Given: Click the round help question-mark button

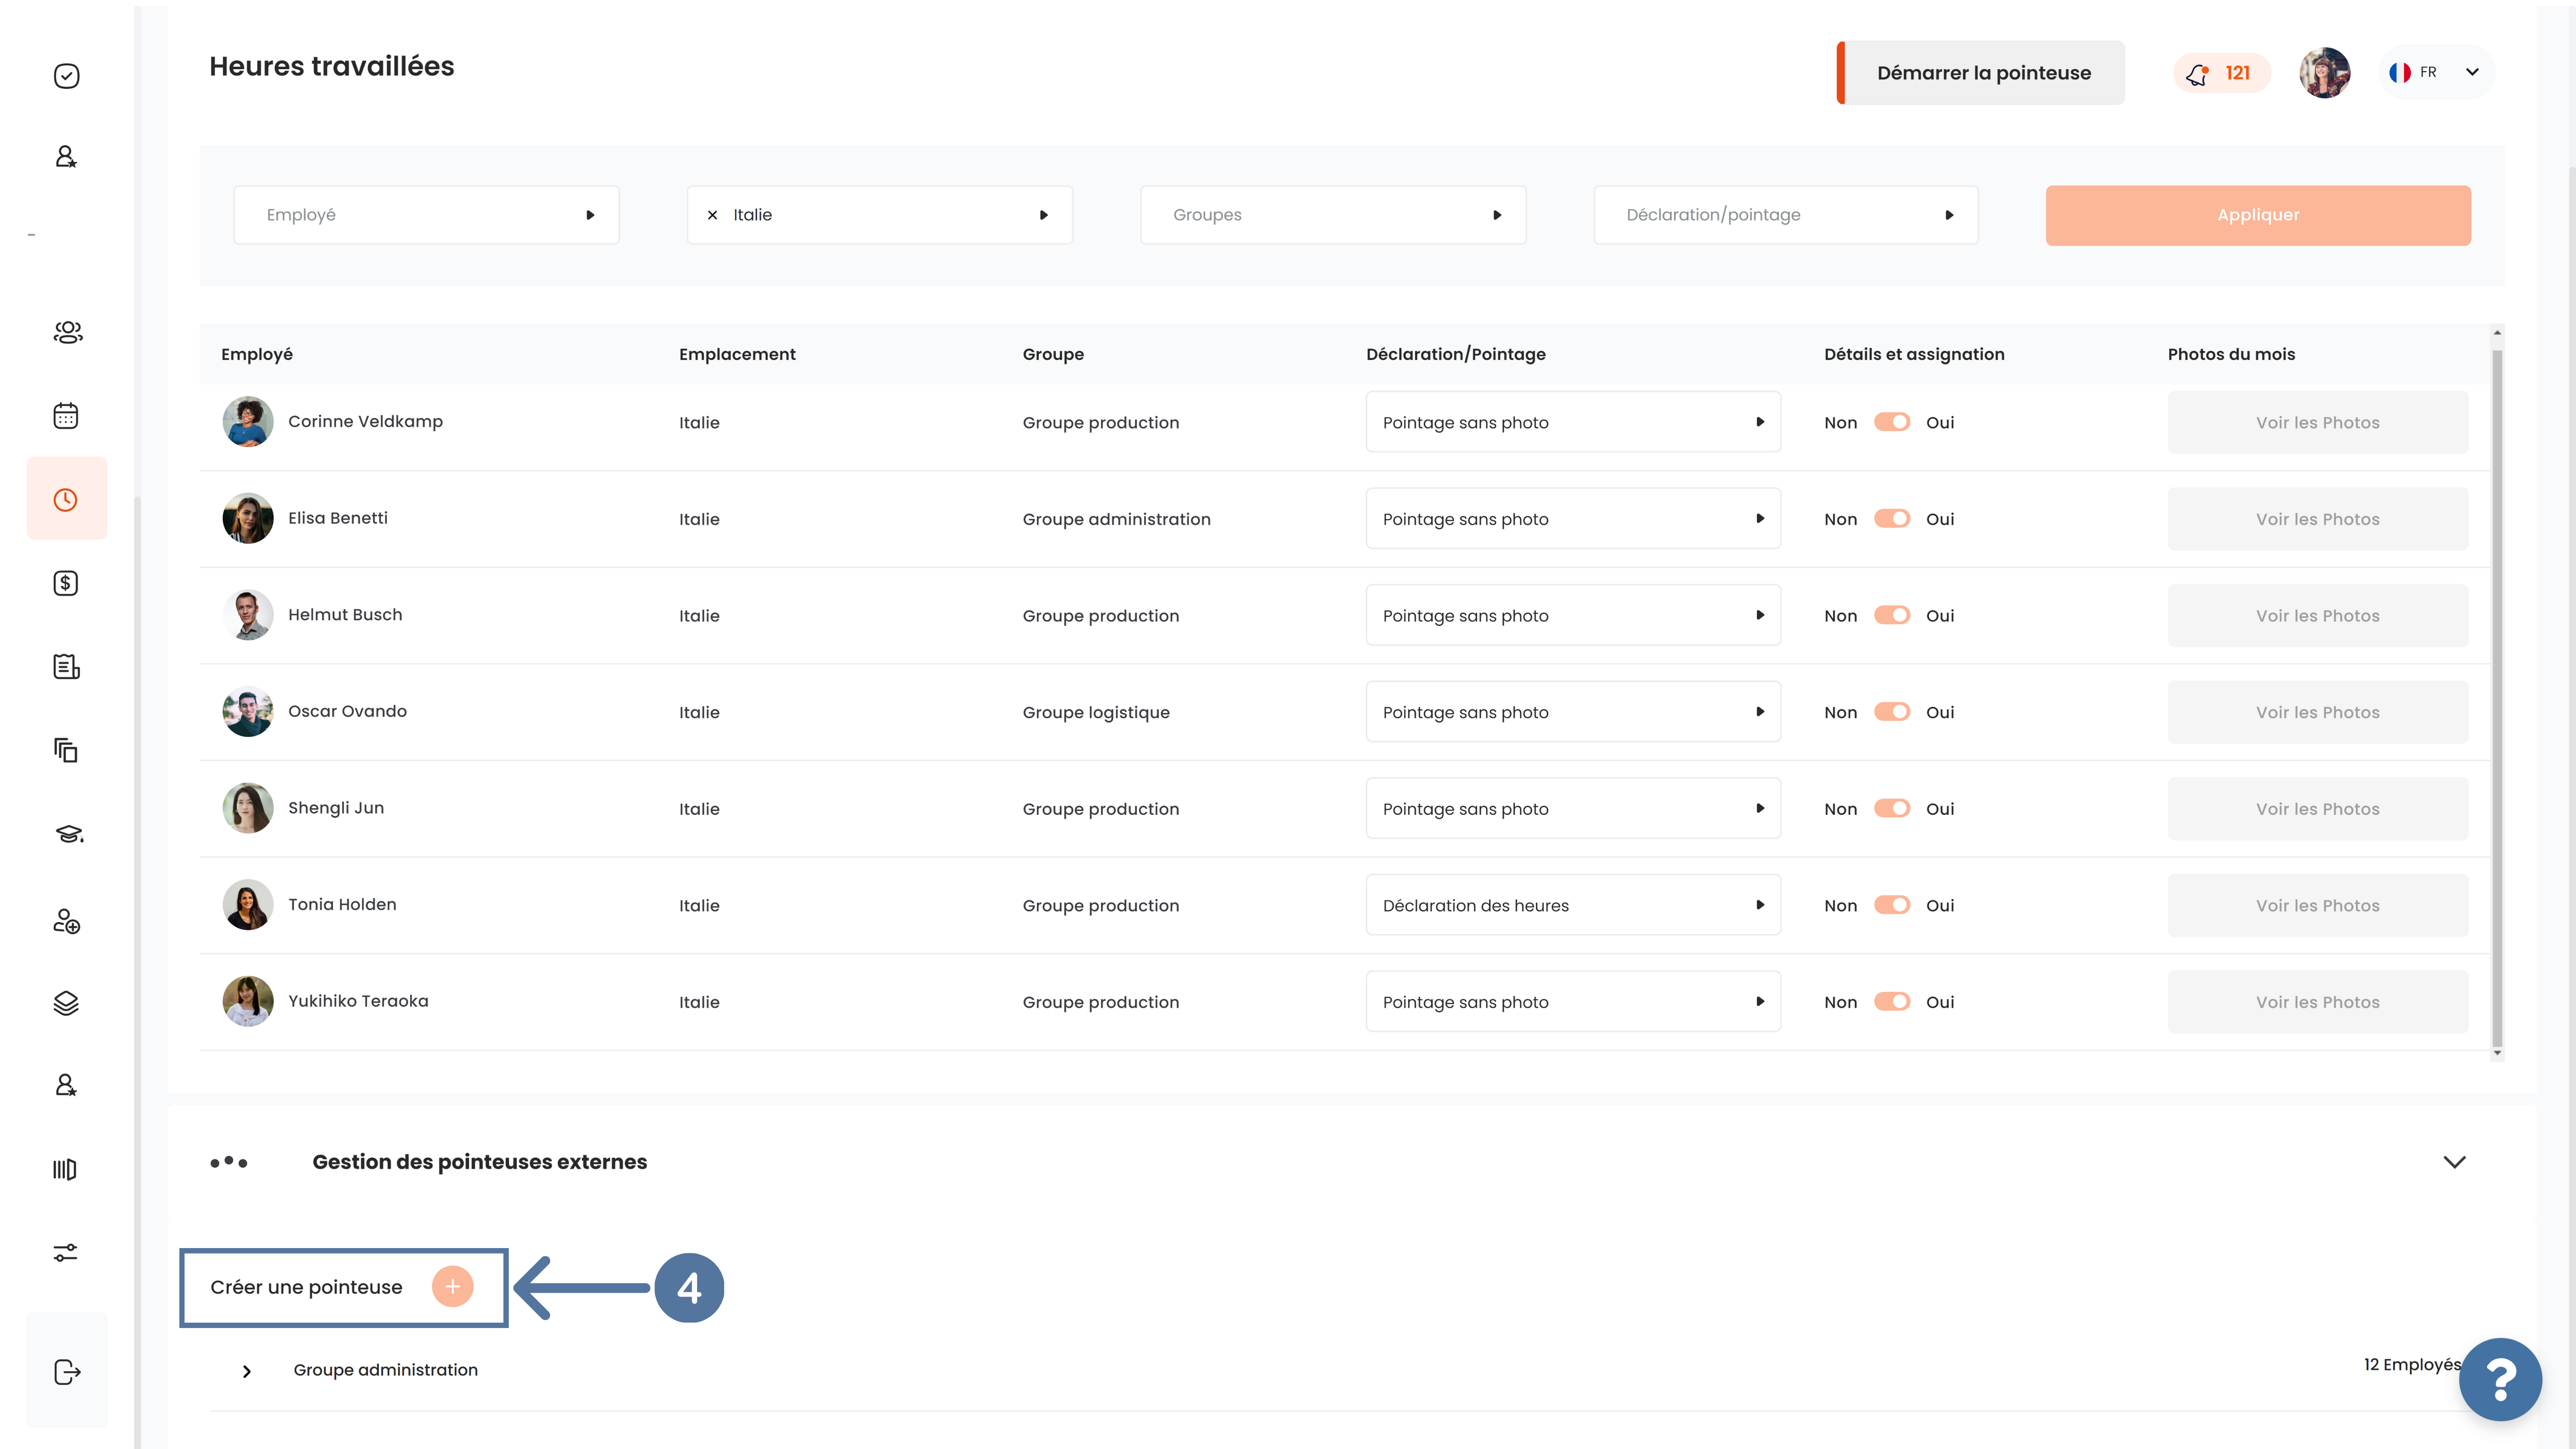Looking at the screenshot, I should (x=2500, y=1380).
